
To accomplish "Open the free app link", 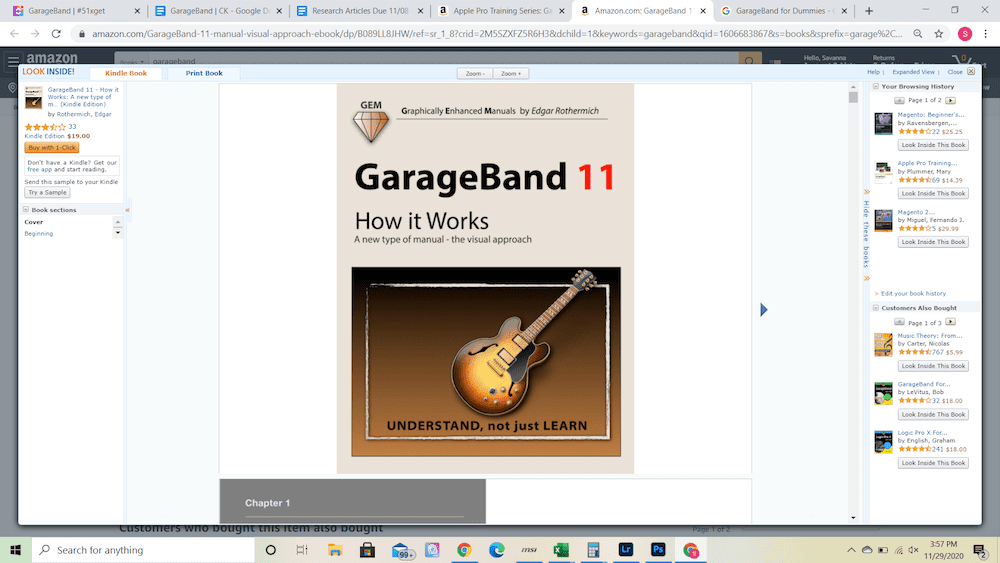I will coord(39,170).
